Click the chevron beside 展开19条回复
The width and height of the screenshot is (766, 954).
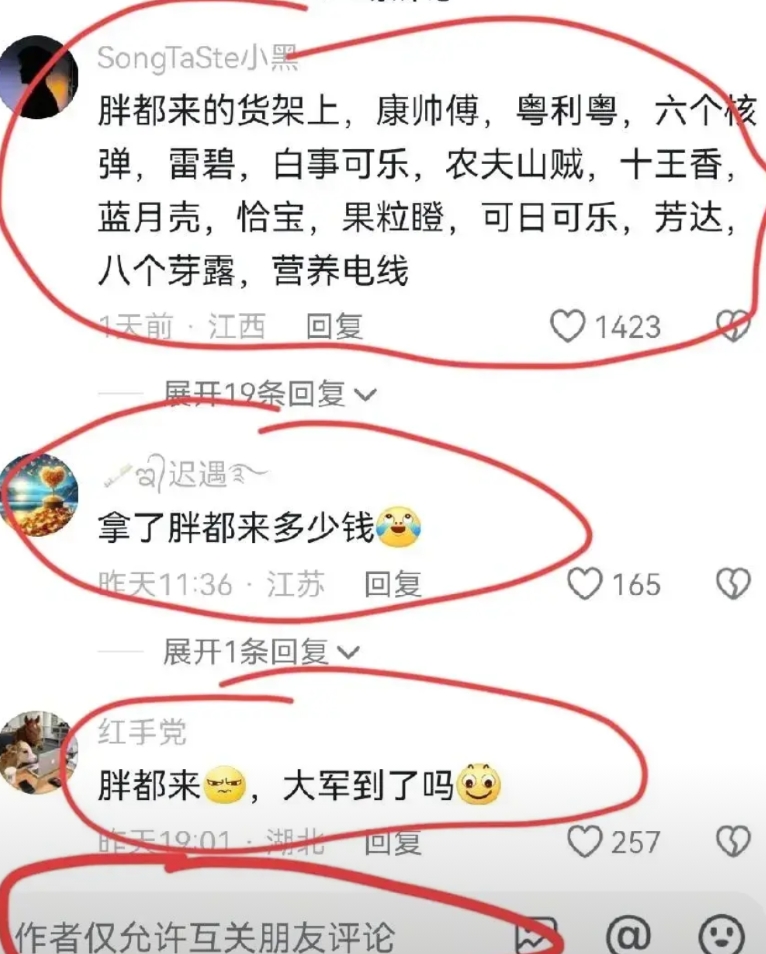pos(365,395)
